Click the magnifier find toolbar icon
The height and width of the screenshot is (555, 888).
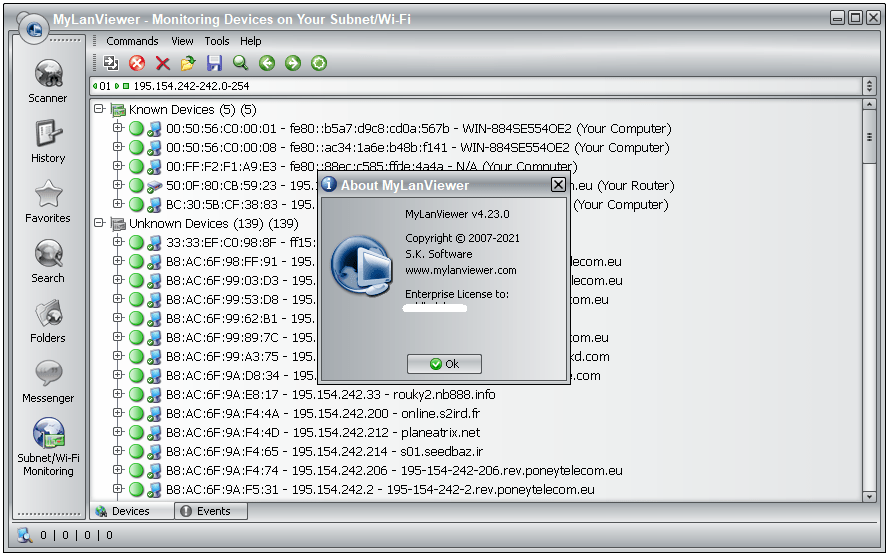point(241,63)
